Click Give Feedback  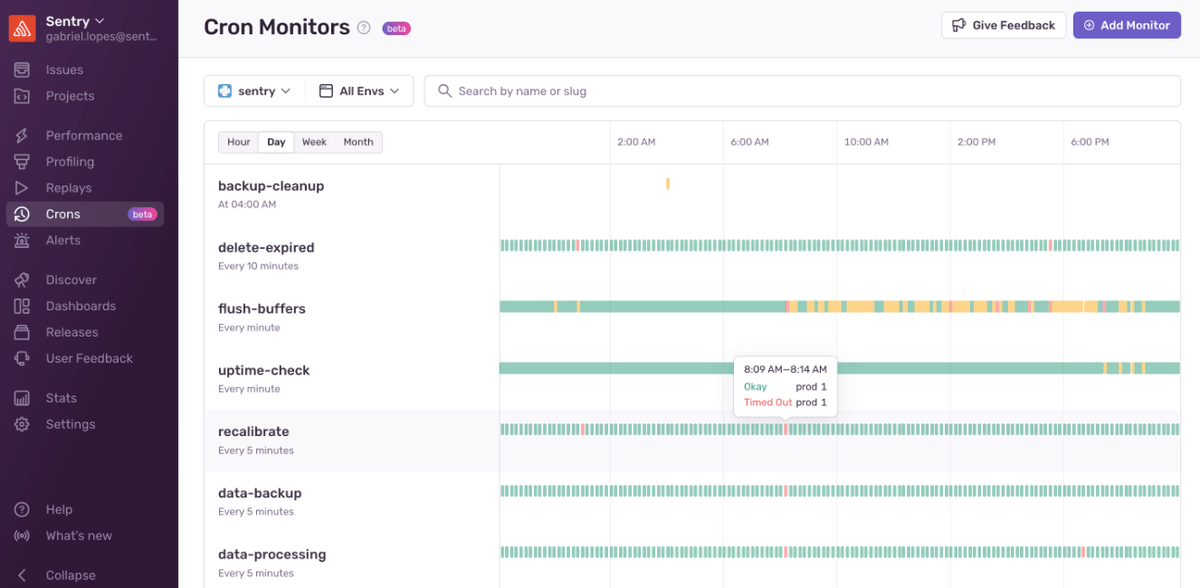tap(1003, 25)
